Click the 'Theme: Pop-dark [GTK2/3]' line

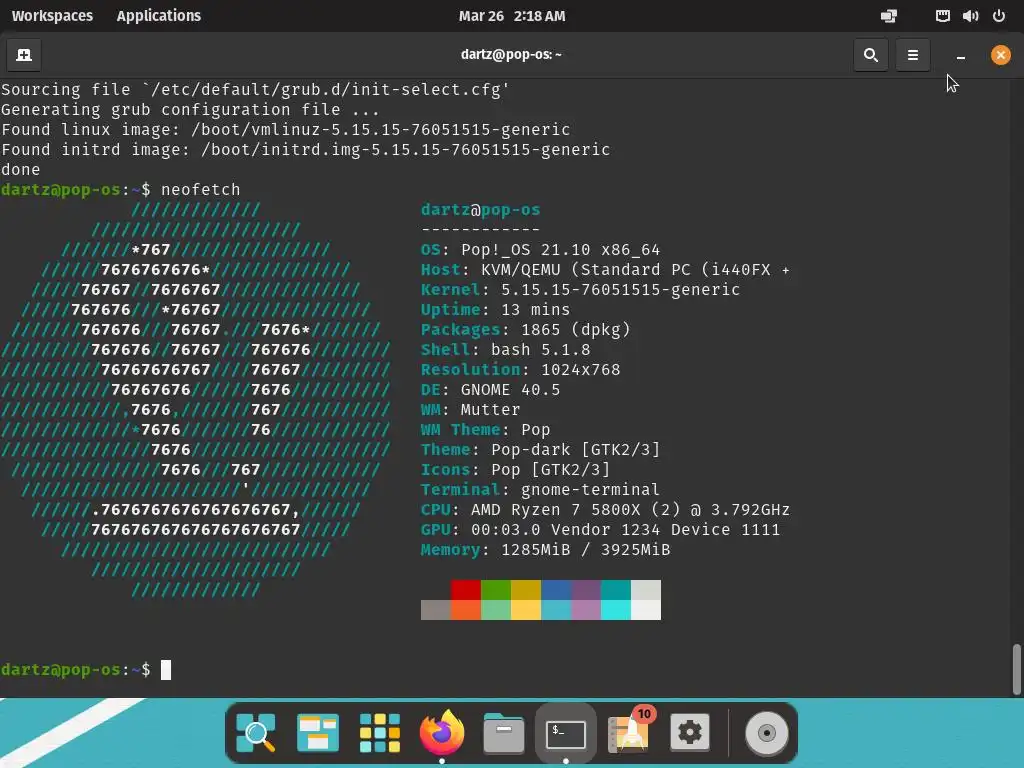(540, 449)
